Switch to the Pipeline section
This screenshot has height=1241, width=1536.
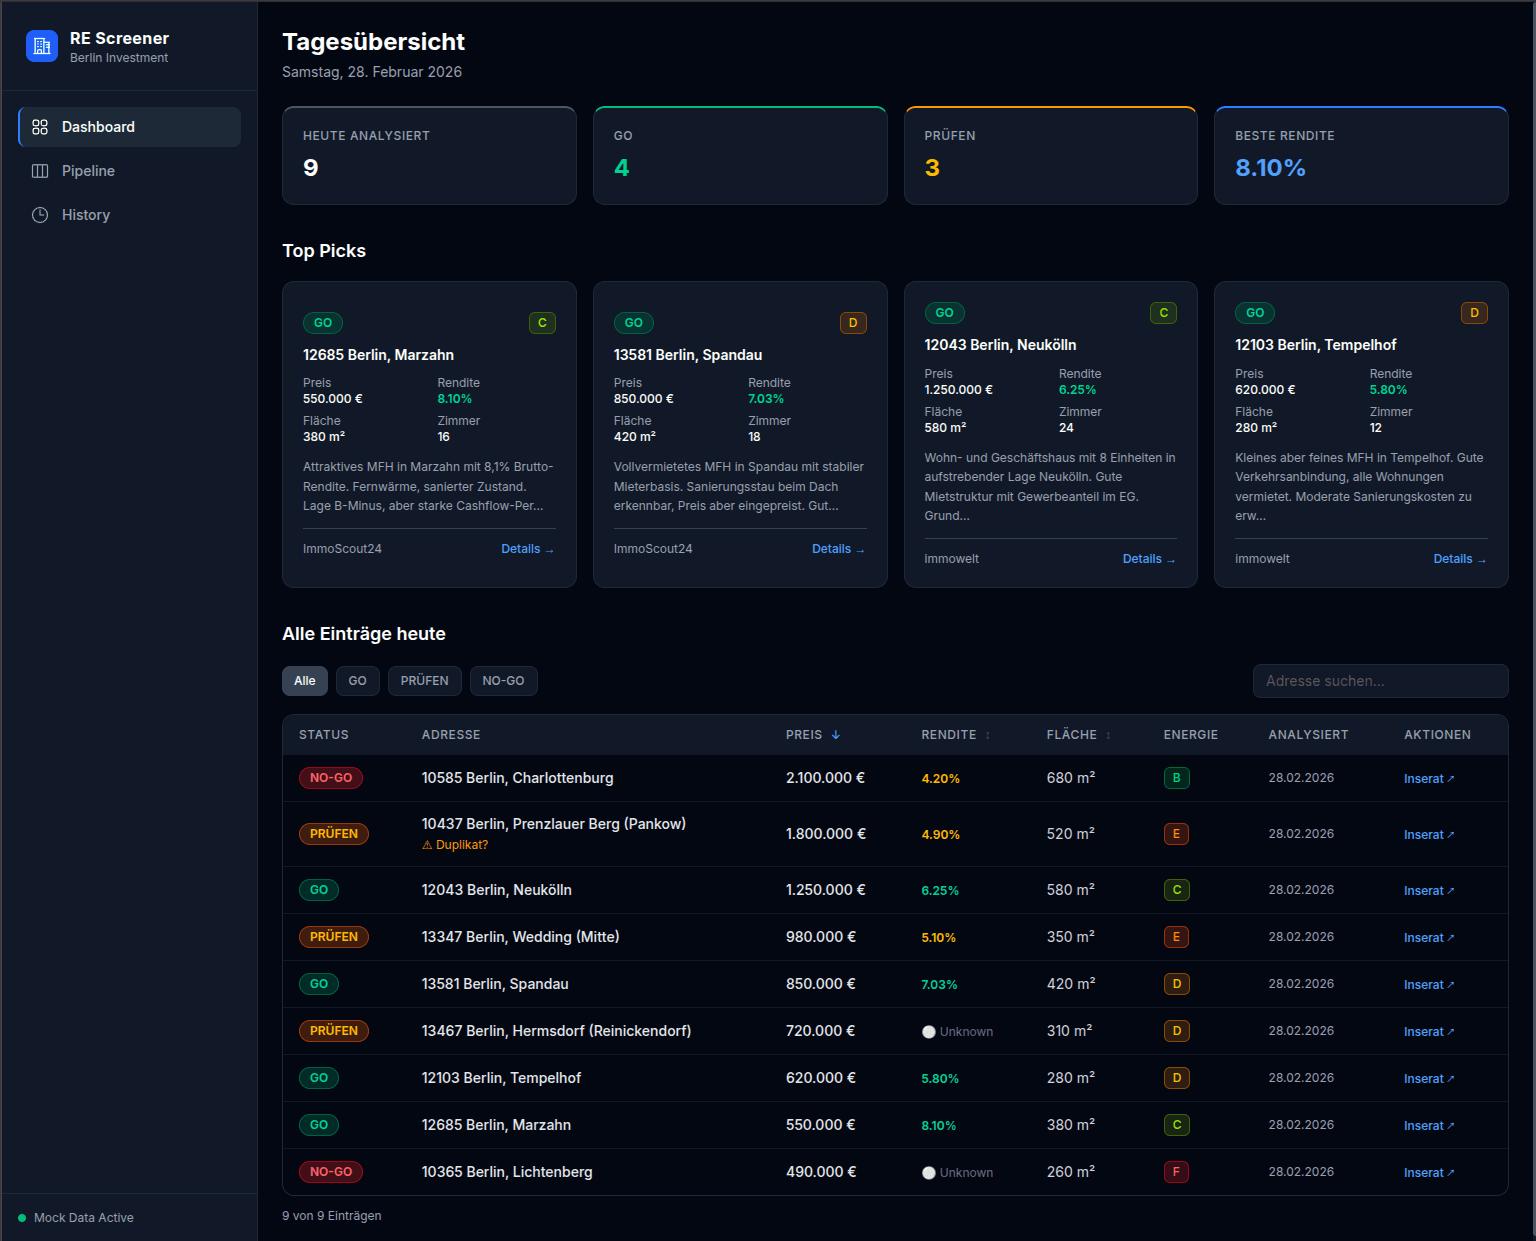click(x=88, y=171)
